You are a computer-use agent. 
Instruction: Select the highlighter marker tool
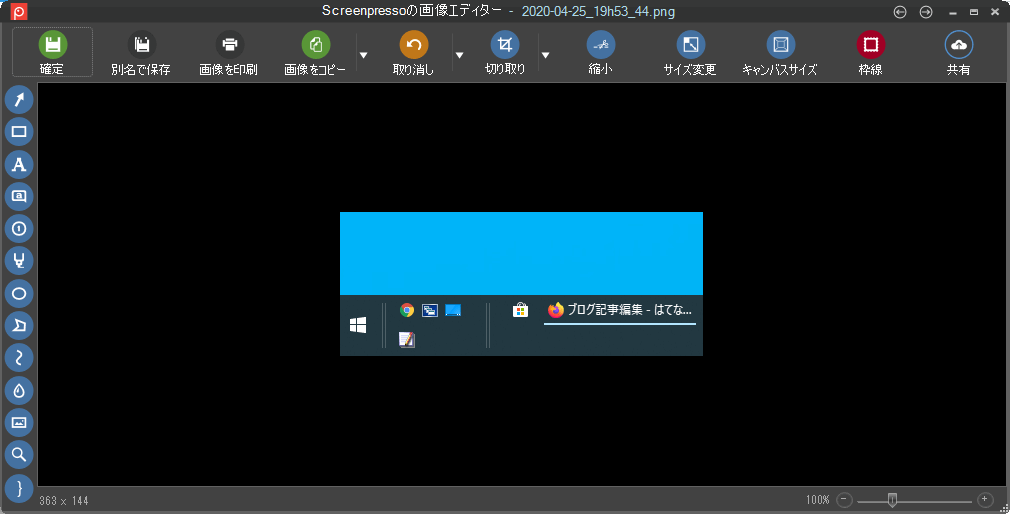coord(19,261)
